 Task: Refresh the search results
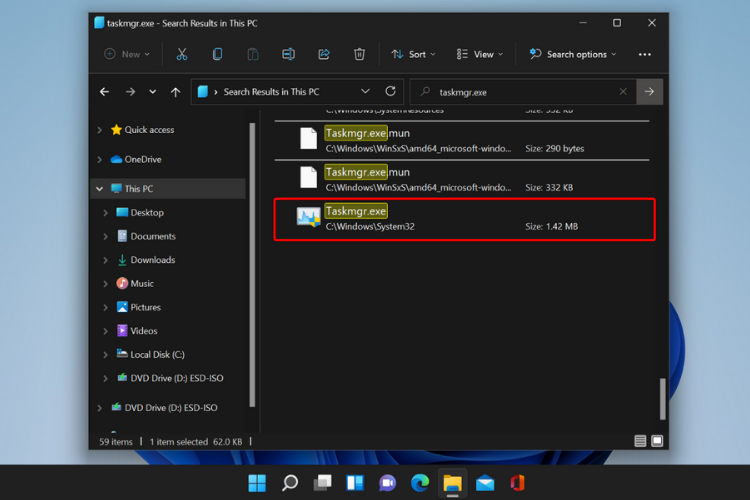coord(390,91)
